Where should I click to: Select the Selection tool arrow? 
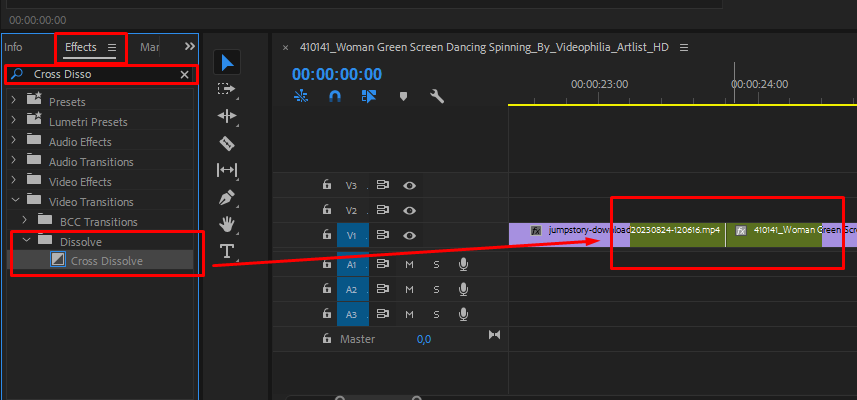[x=227, y=63]
